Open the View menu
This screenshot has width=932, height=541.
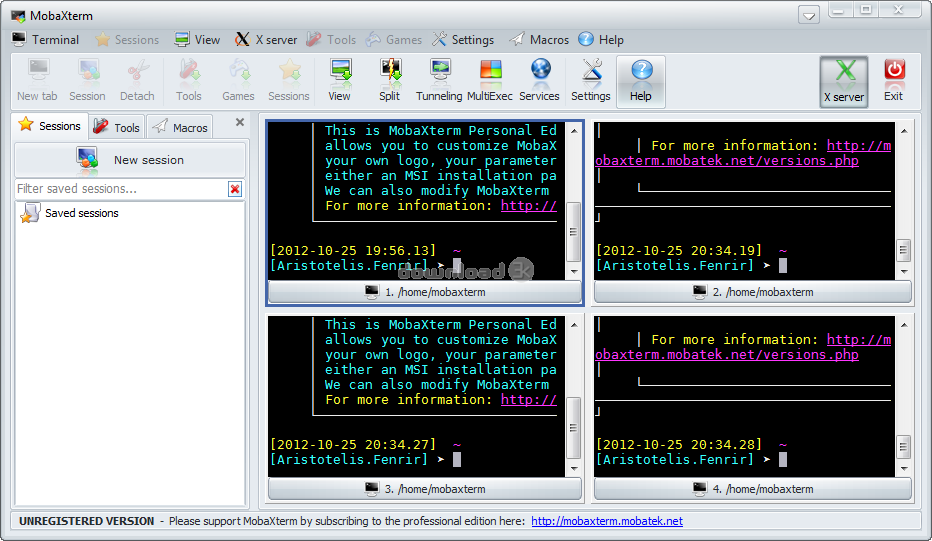197,40
